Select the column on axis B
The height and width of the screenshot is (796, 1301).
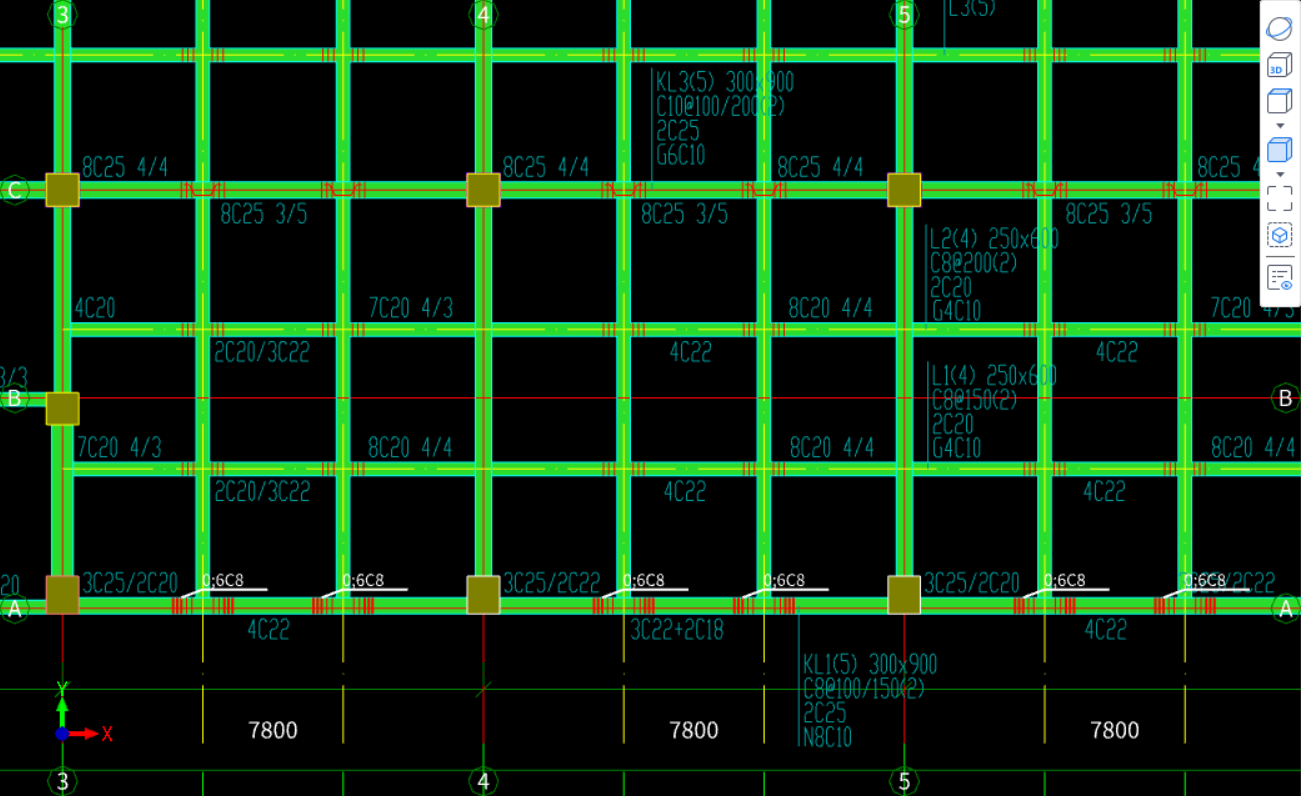62,408
